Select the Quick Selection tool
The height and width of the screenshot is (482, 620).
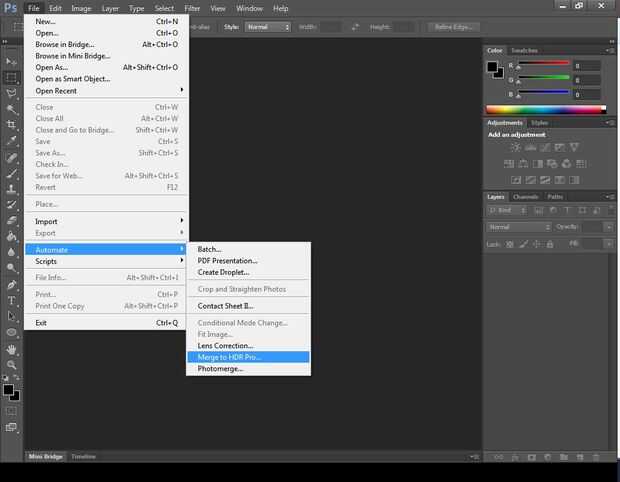(x=11, y=109)
